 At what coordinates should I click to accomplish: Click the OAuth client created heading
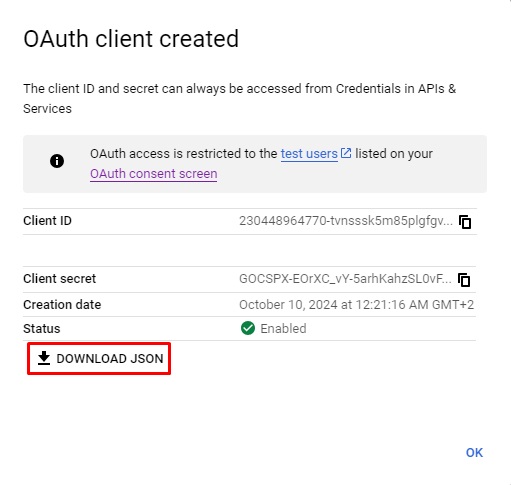(x=131, y=39)
